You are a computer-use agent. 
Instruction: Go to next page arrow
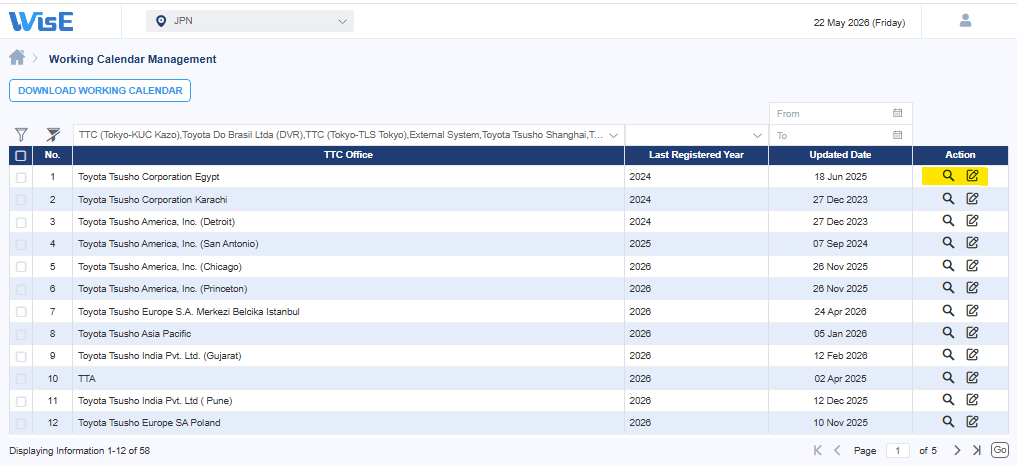(x=957, y=450)
